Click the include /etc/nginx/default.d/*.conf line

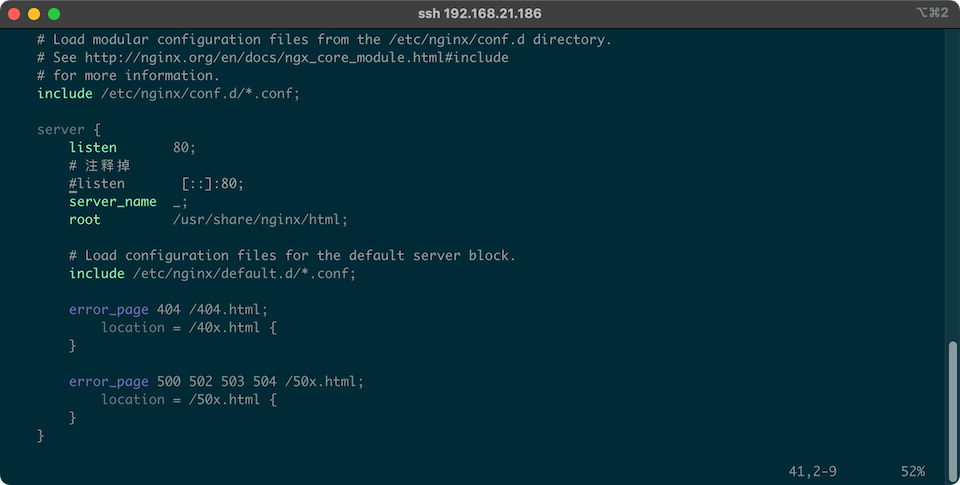pyautogui.click(x=212, y=274)
